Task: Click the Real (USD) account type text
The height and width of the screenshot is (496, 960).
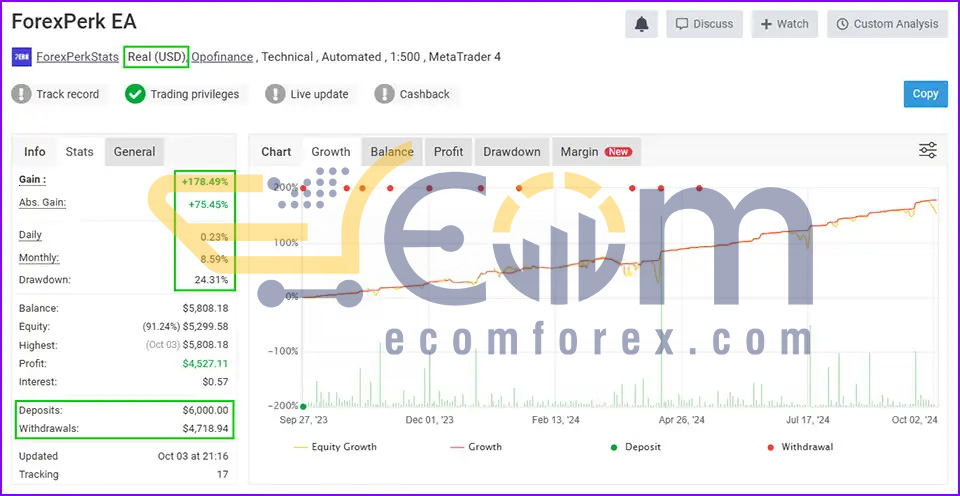Action: pos(156,57)
